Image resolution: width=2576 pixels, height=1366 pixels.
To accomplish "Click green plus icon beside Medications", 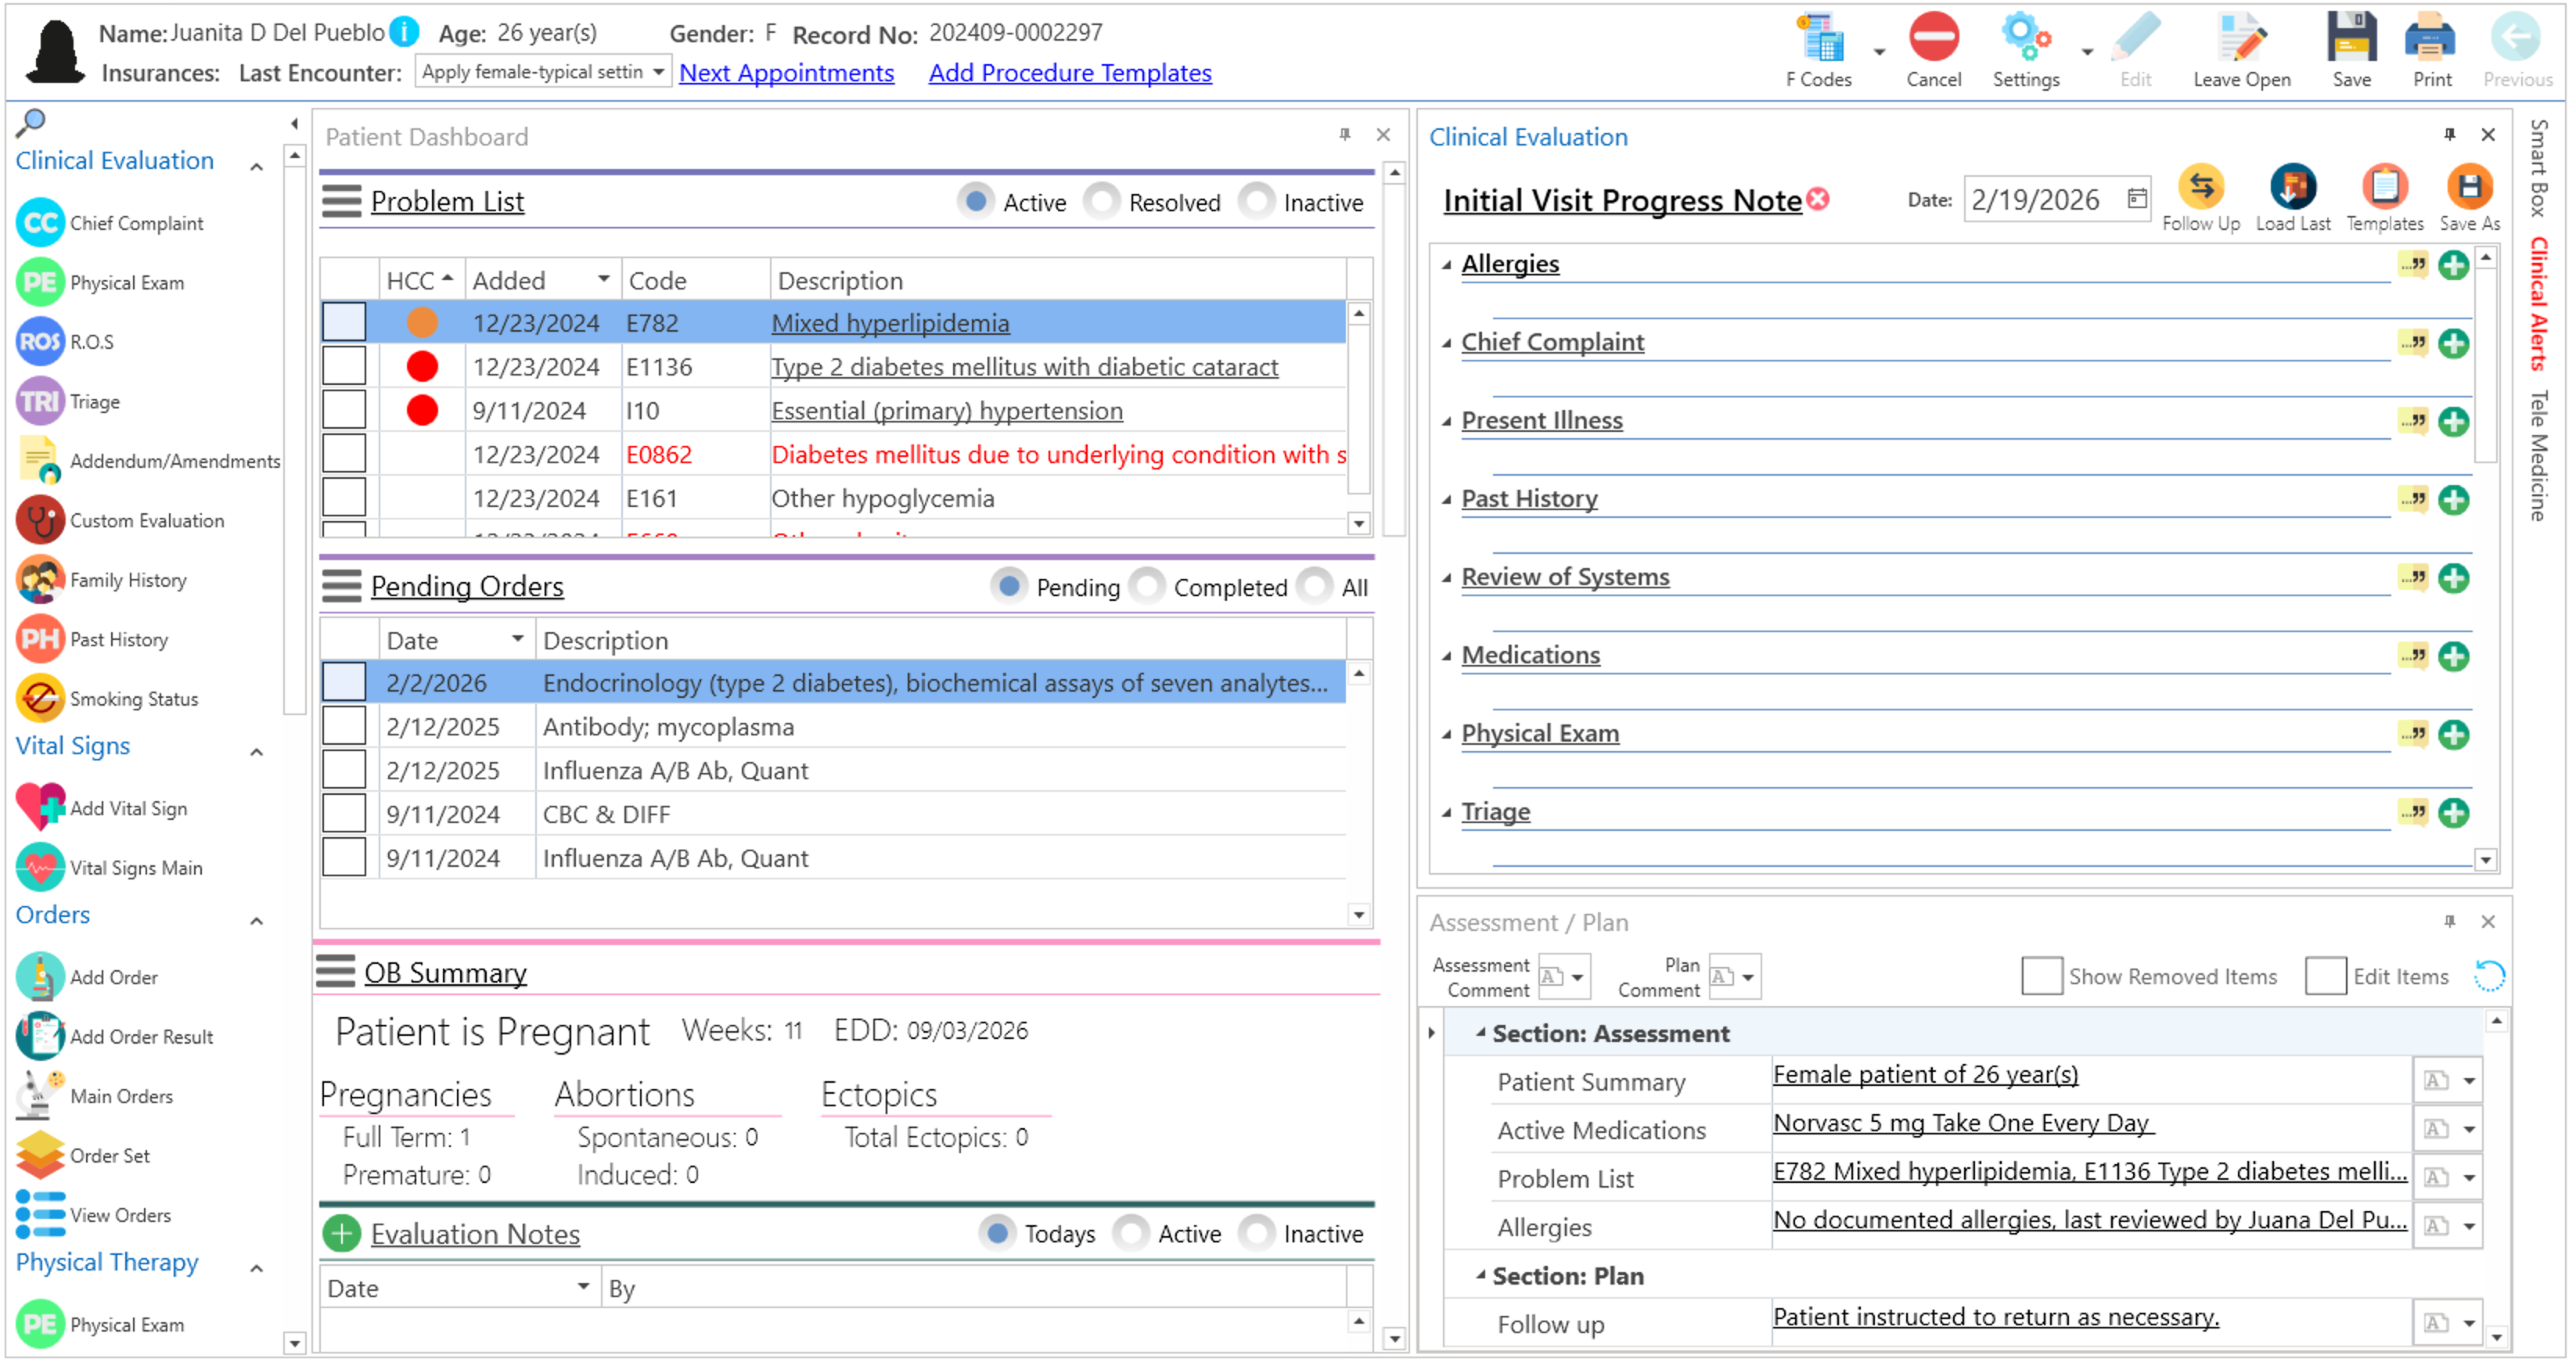I will tap(2453, 657).
